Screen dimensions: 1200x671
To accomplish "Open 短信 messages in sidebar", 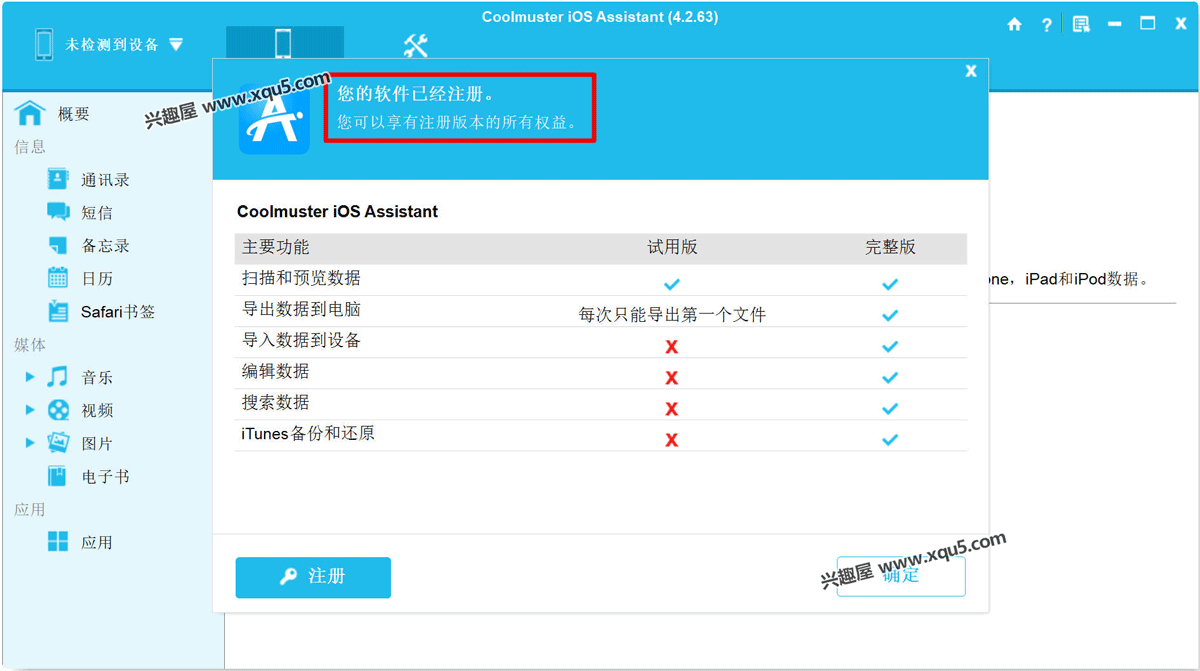I will coord(97,213).
